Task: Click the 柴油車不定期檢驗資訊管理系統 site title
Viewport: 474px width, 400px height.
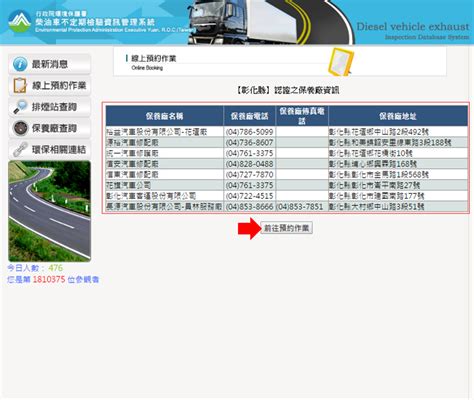Action: [95, 22]
